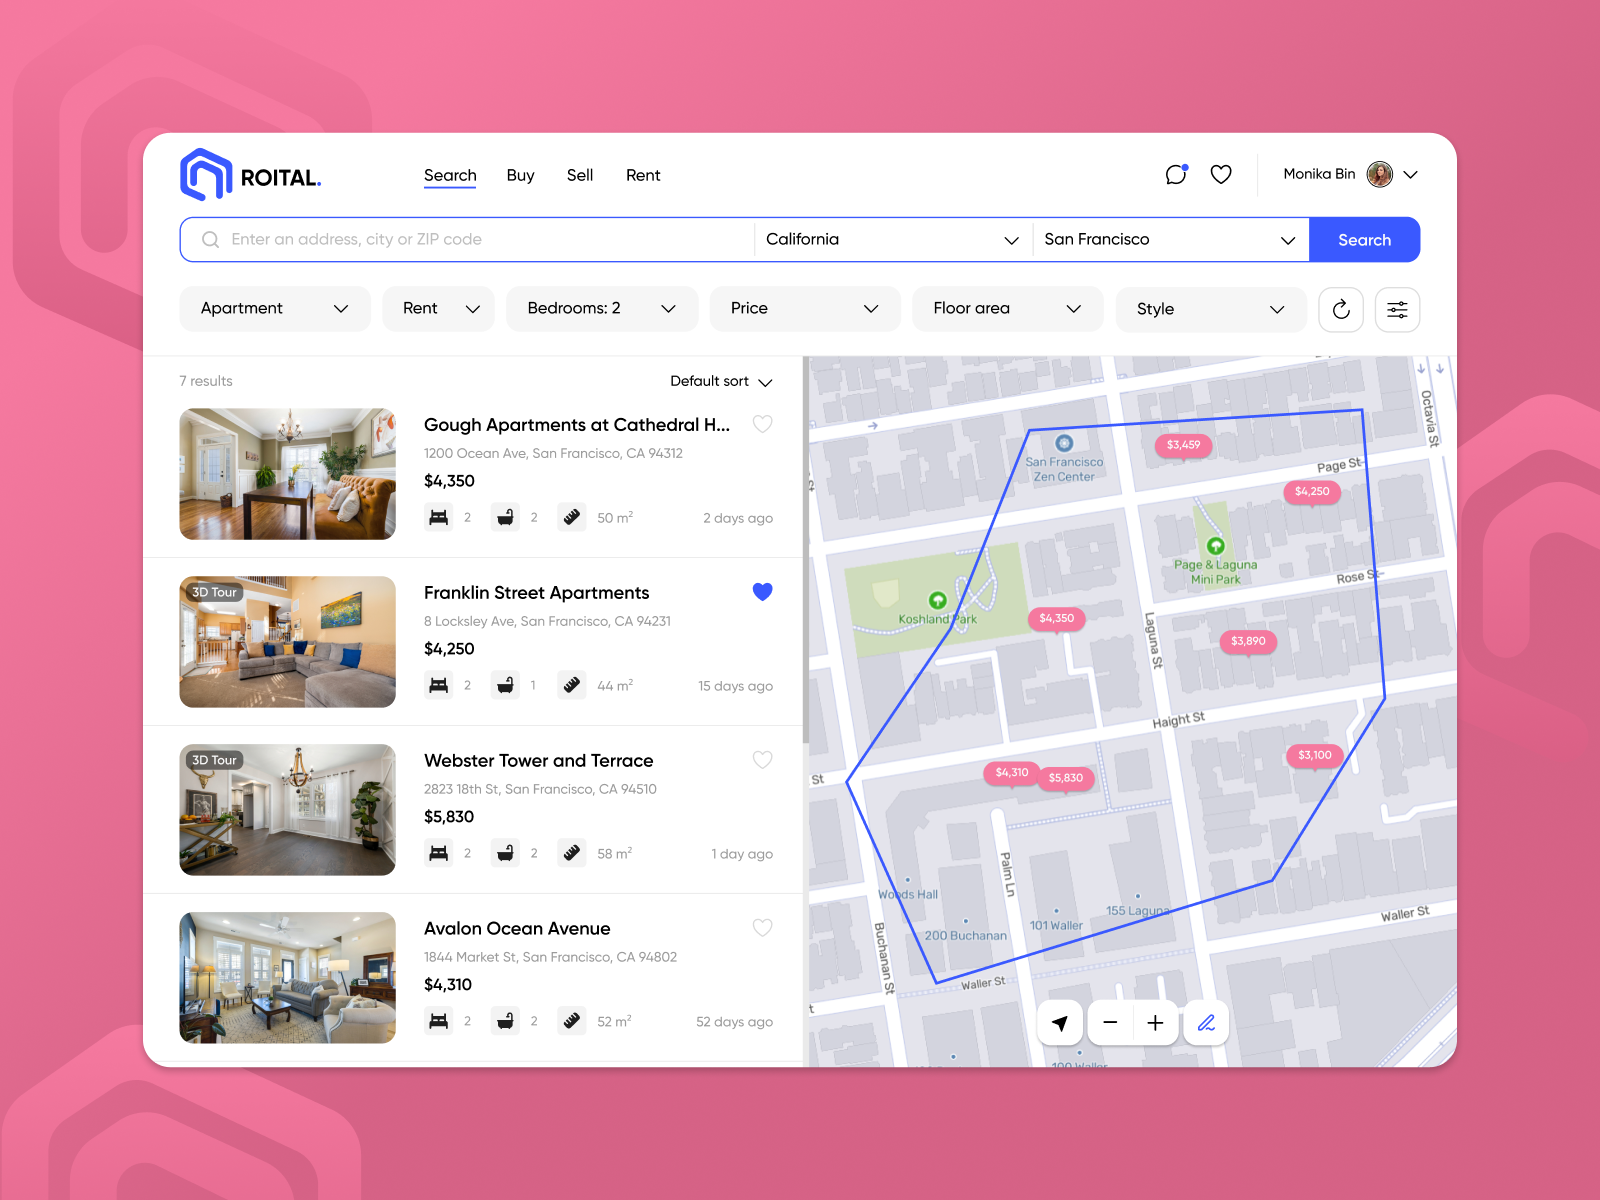
Task: Select the map draw area pen tool
Action: click(1206, 1023)
